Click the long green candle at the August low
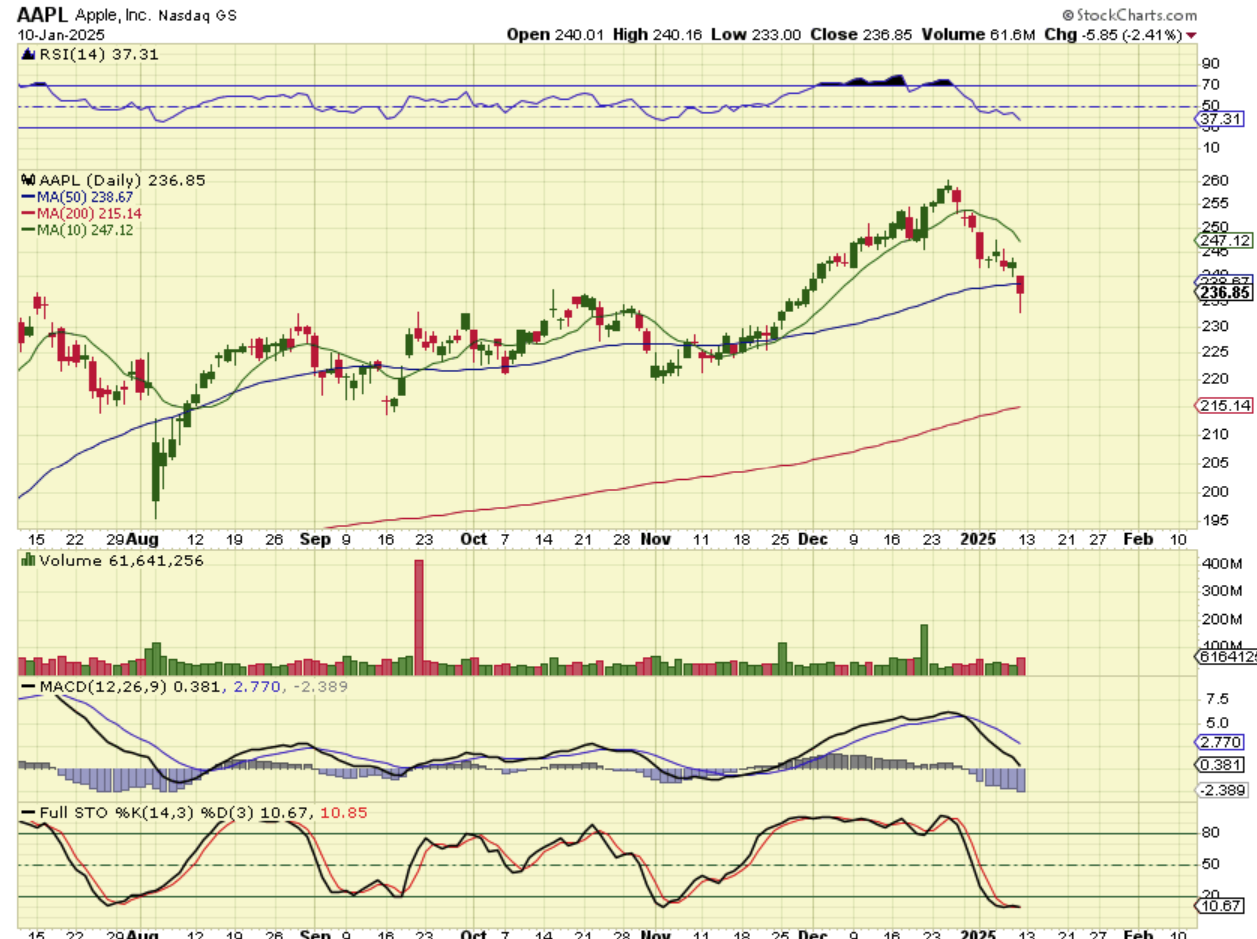This screenshot has width=1257, height=939. coord(156,468)
